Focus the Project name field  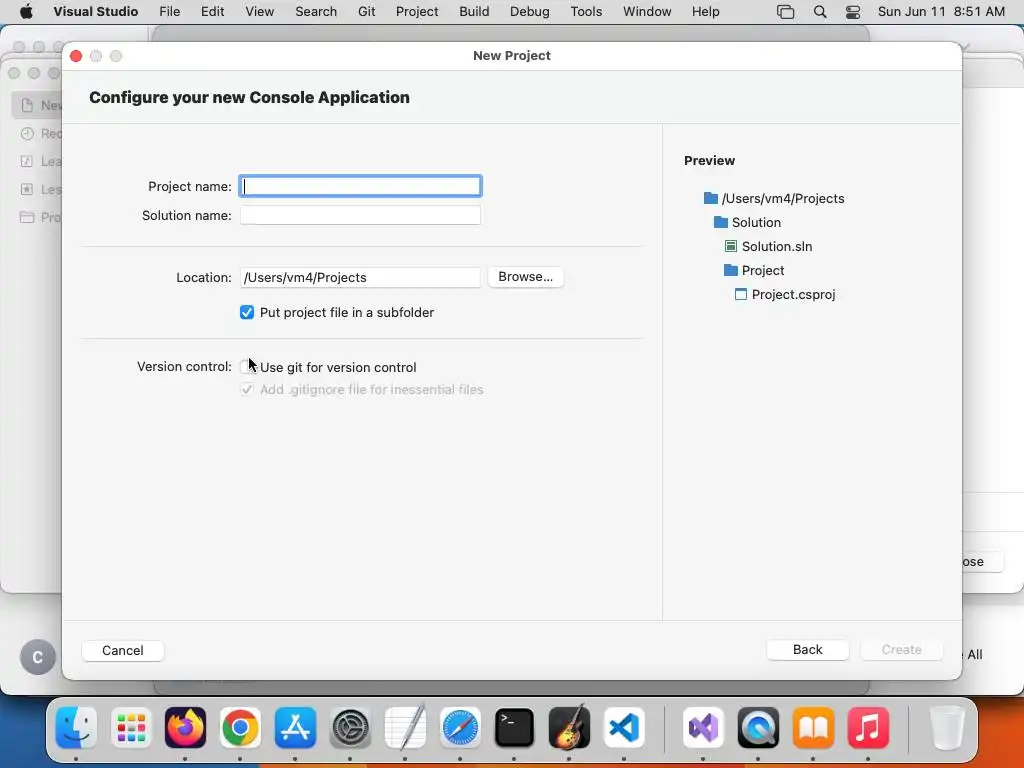click(360, 186)
